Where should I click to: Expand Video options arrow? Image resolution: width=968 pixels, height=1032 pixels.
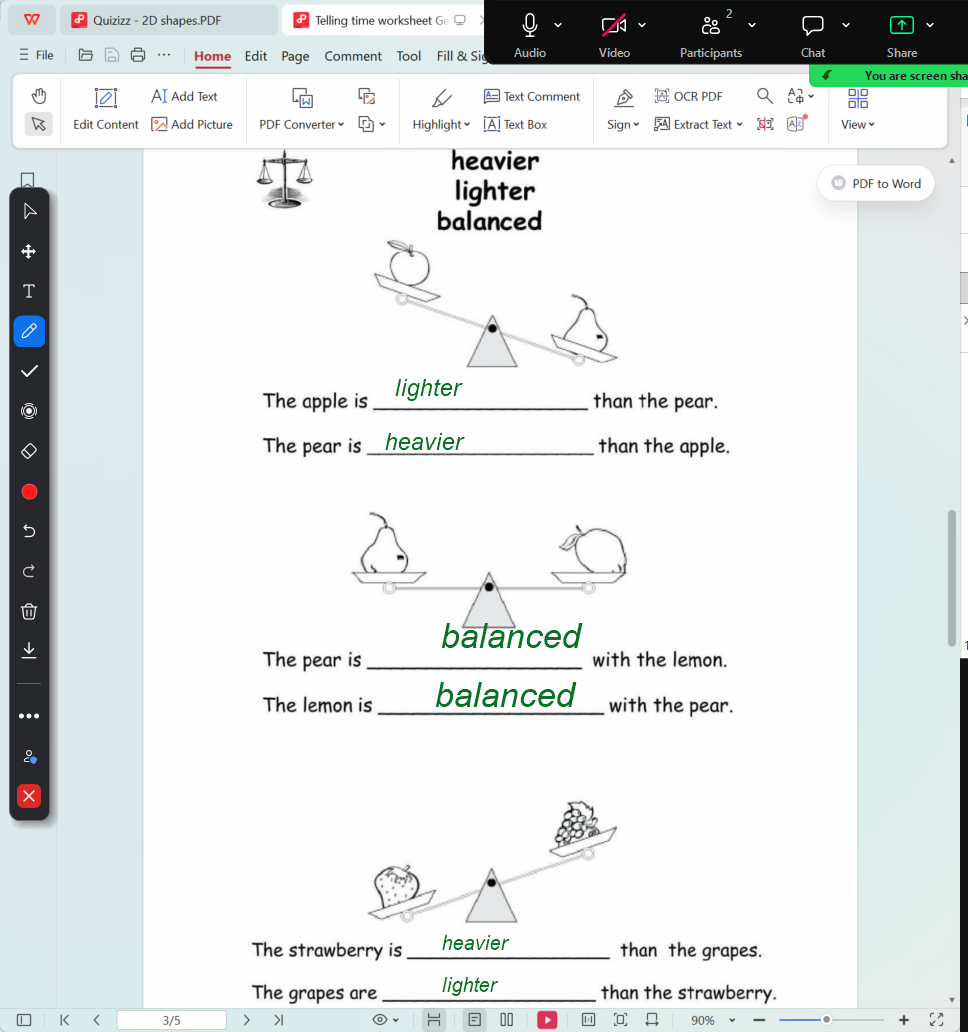642,25
